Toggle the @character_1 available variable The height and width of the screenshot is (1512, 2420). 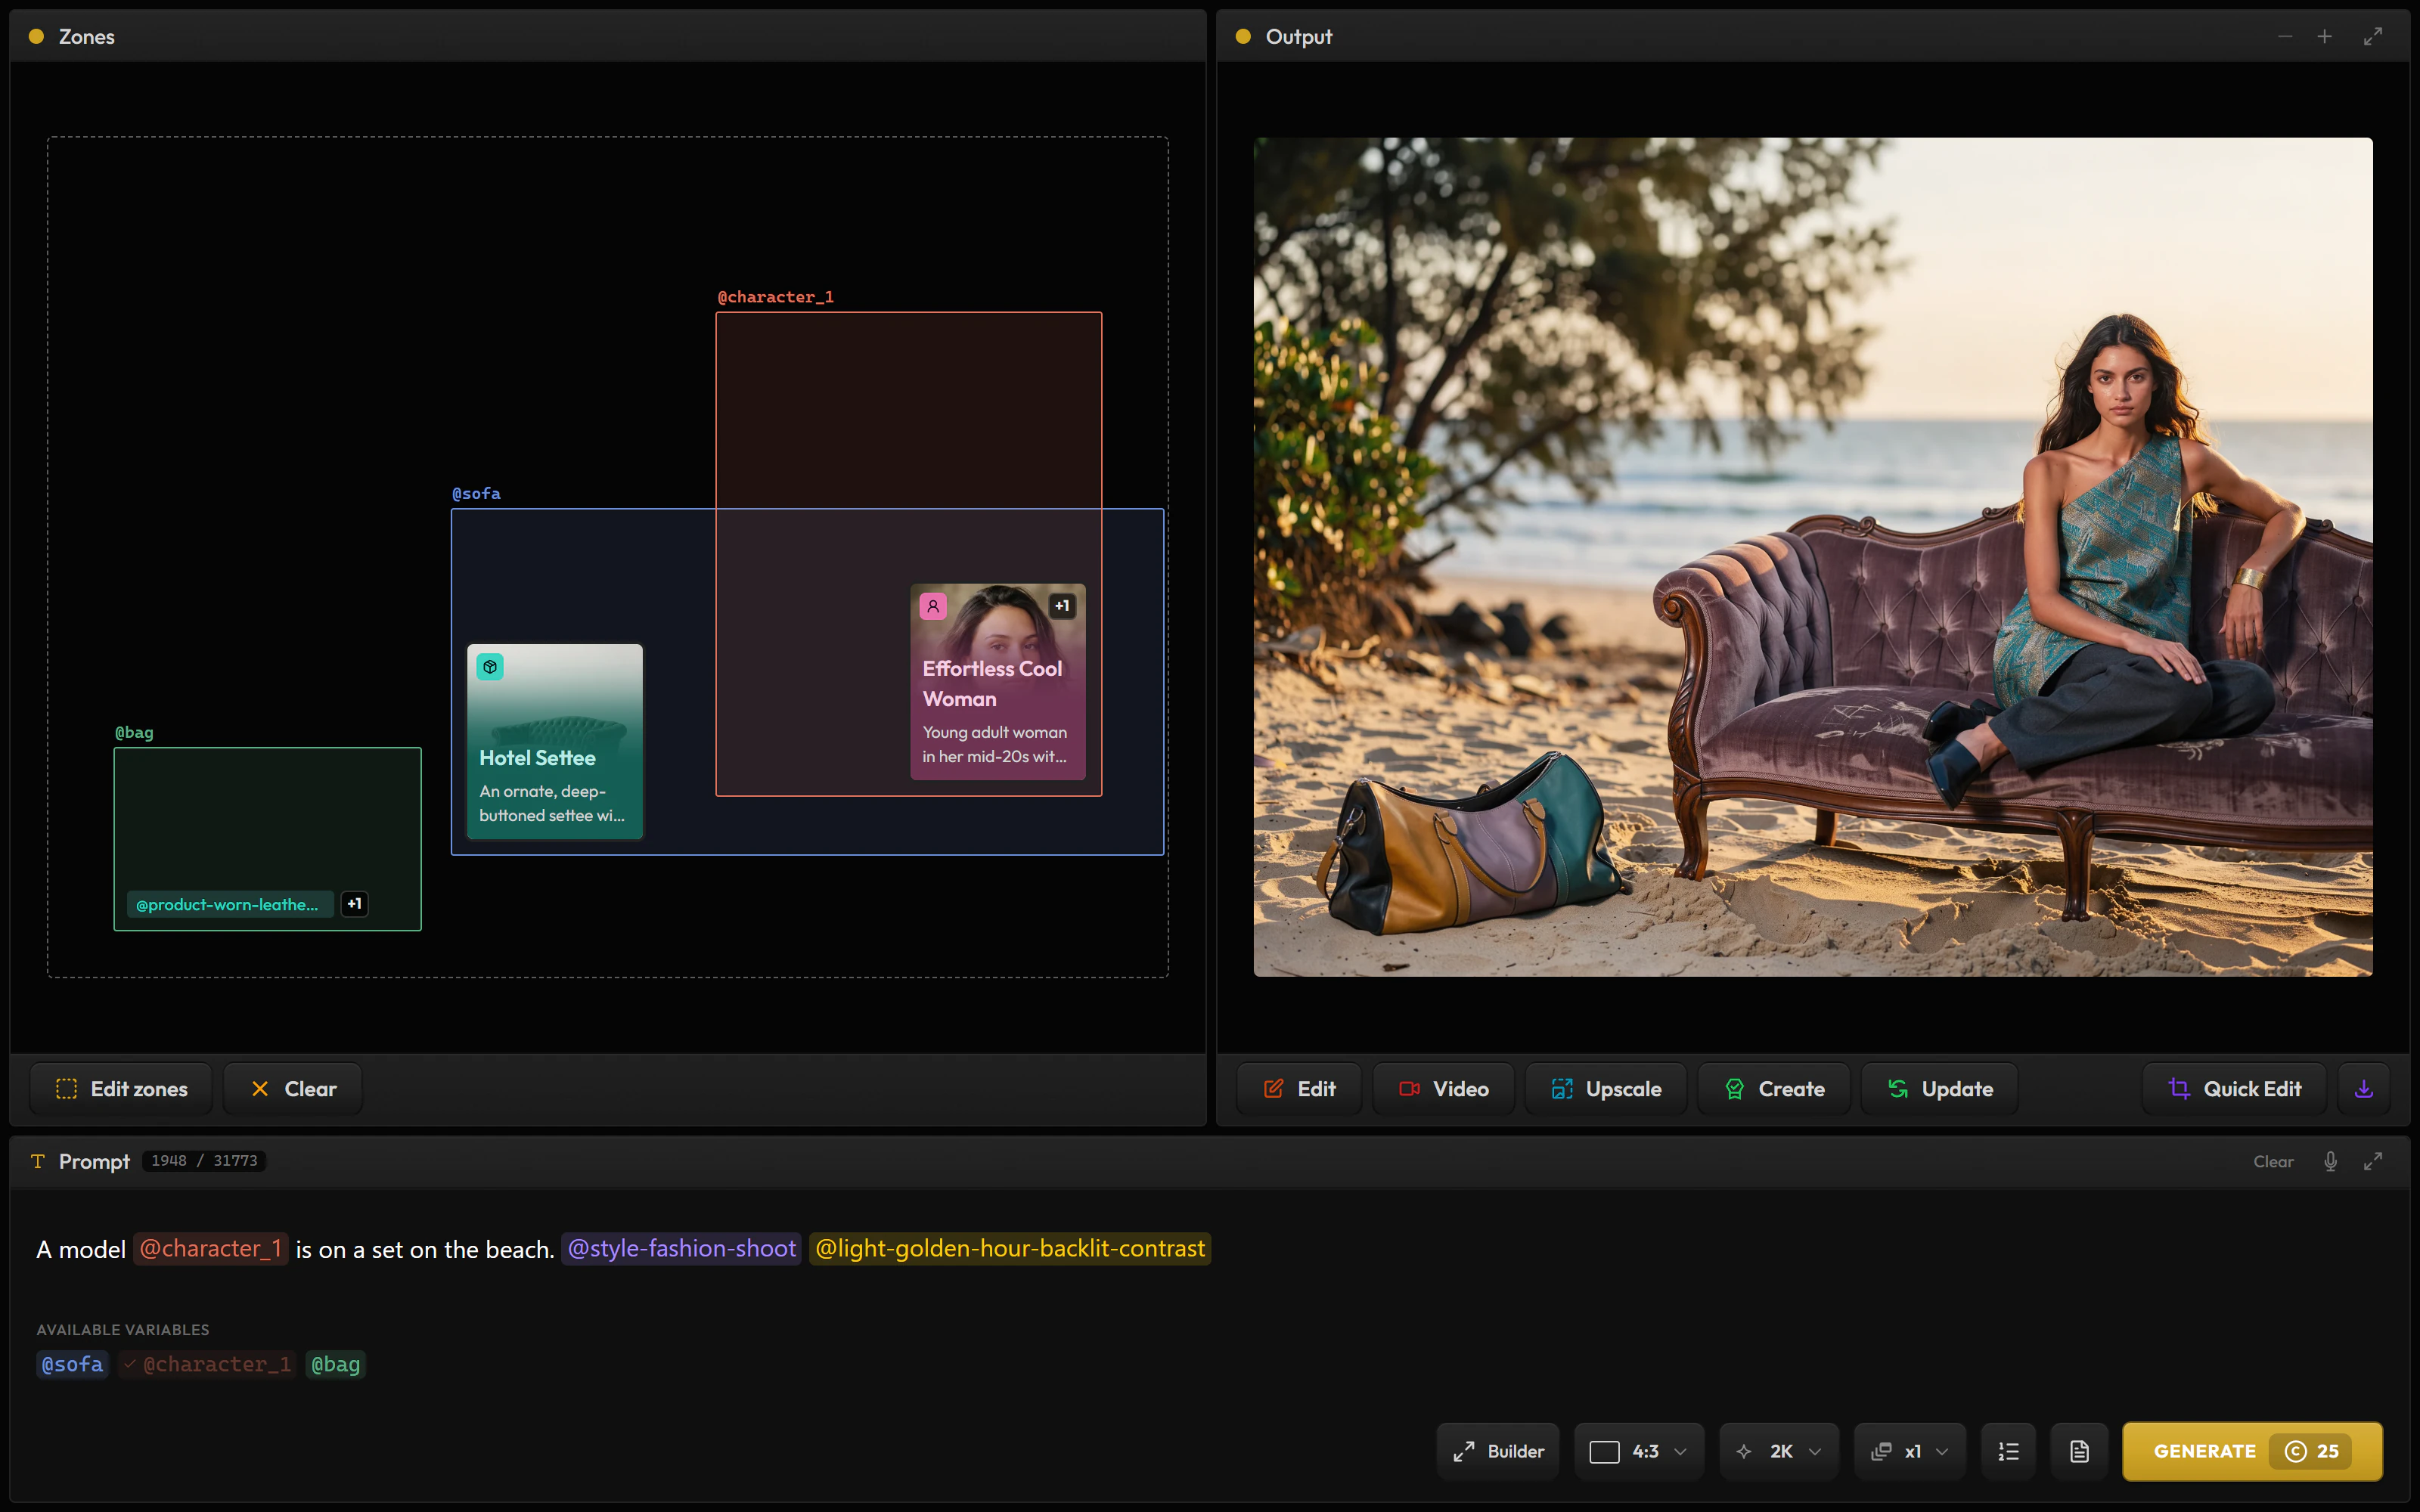[207, 1364]
